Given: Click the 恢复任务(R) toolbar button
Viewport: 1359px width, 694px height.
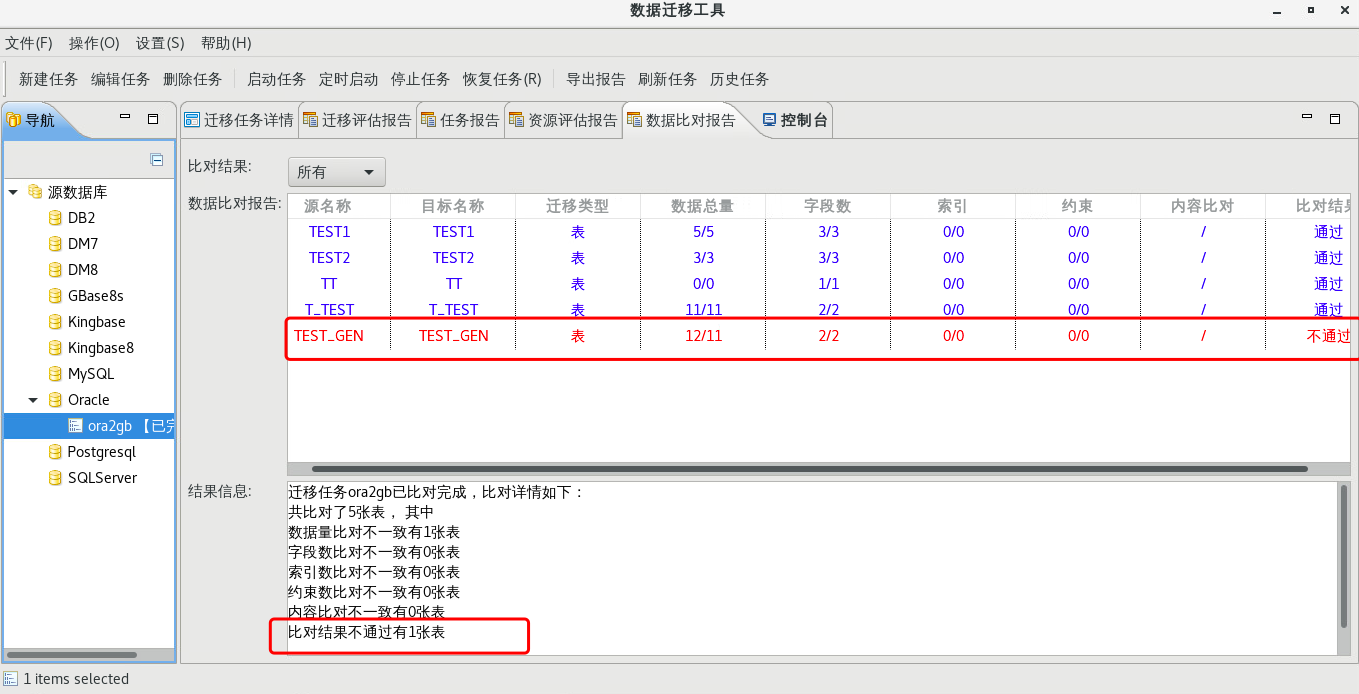Looking at the screenshot, I should coord(502,79).
